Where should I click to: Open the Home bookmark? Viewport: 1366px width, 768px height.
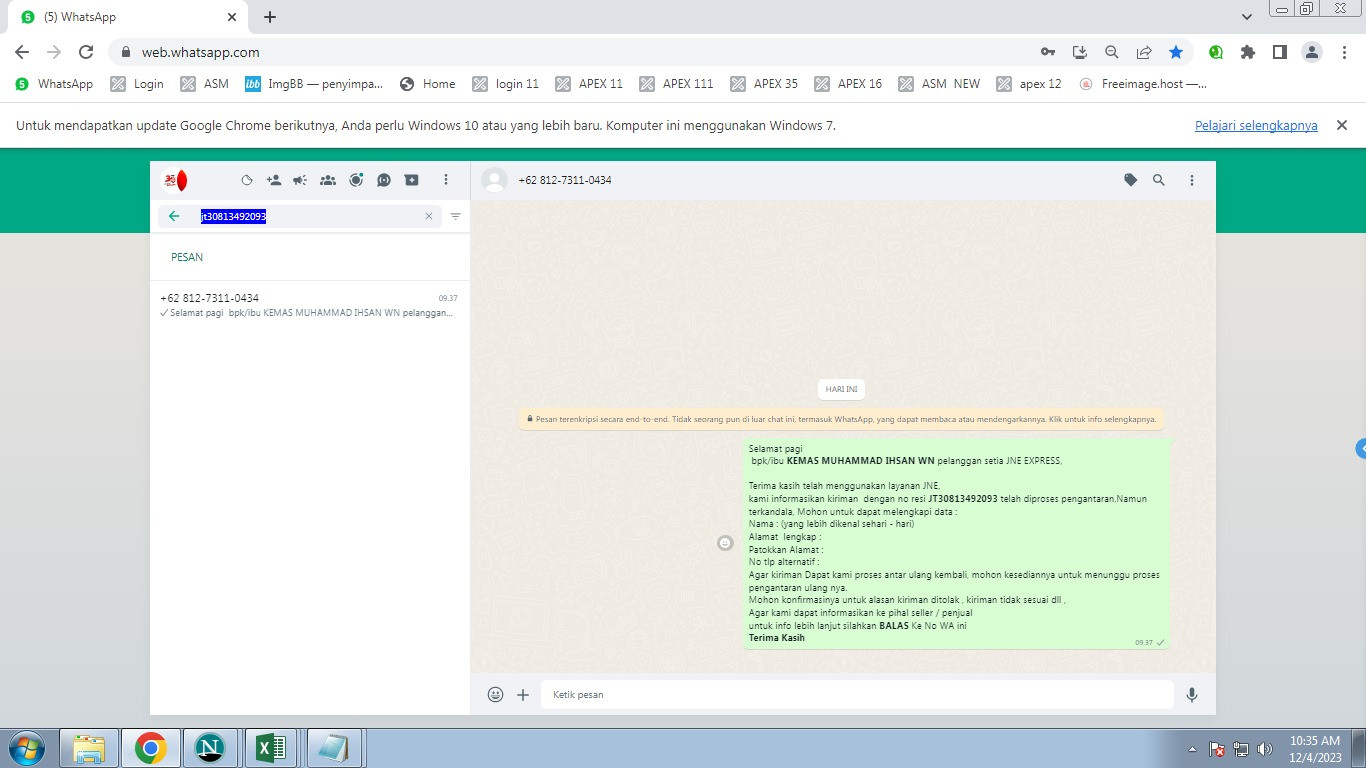click(x=428, y=84)
